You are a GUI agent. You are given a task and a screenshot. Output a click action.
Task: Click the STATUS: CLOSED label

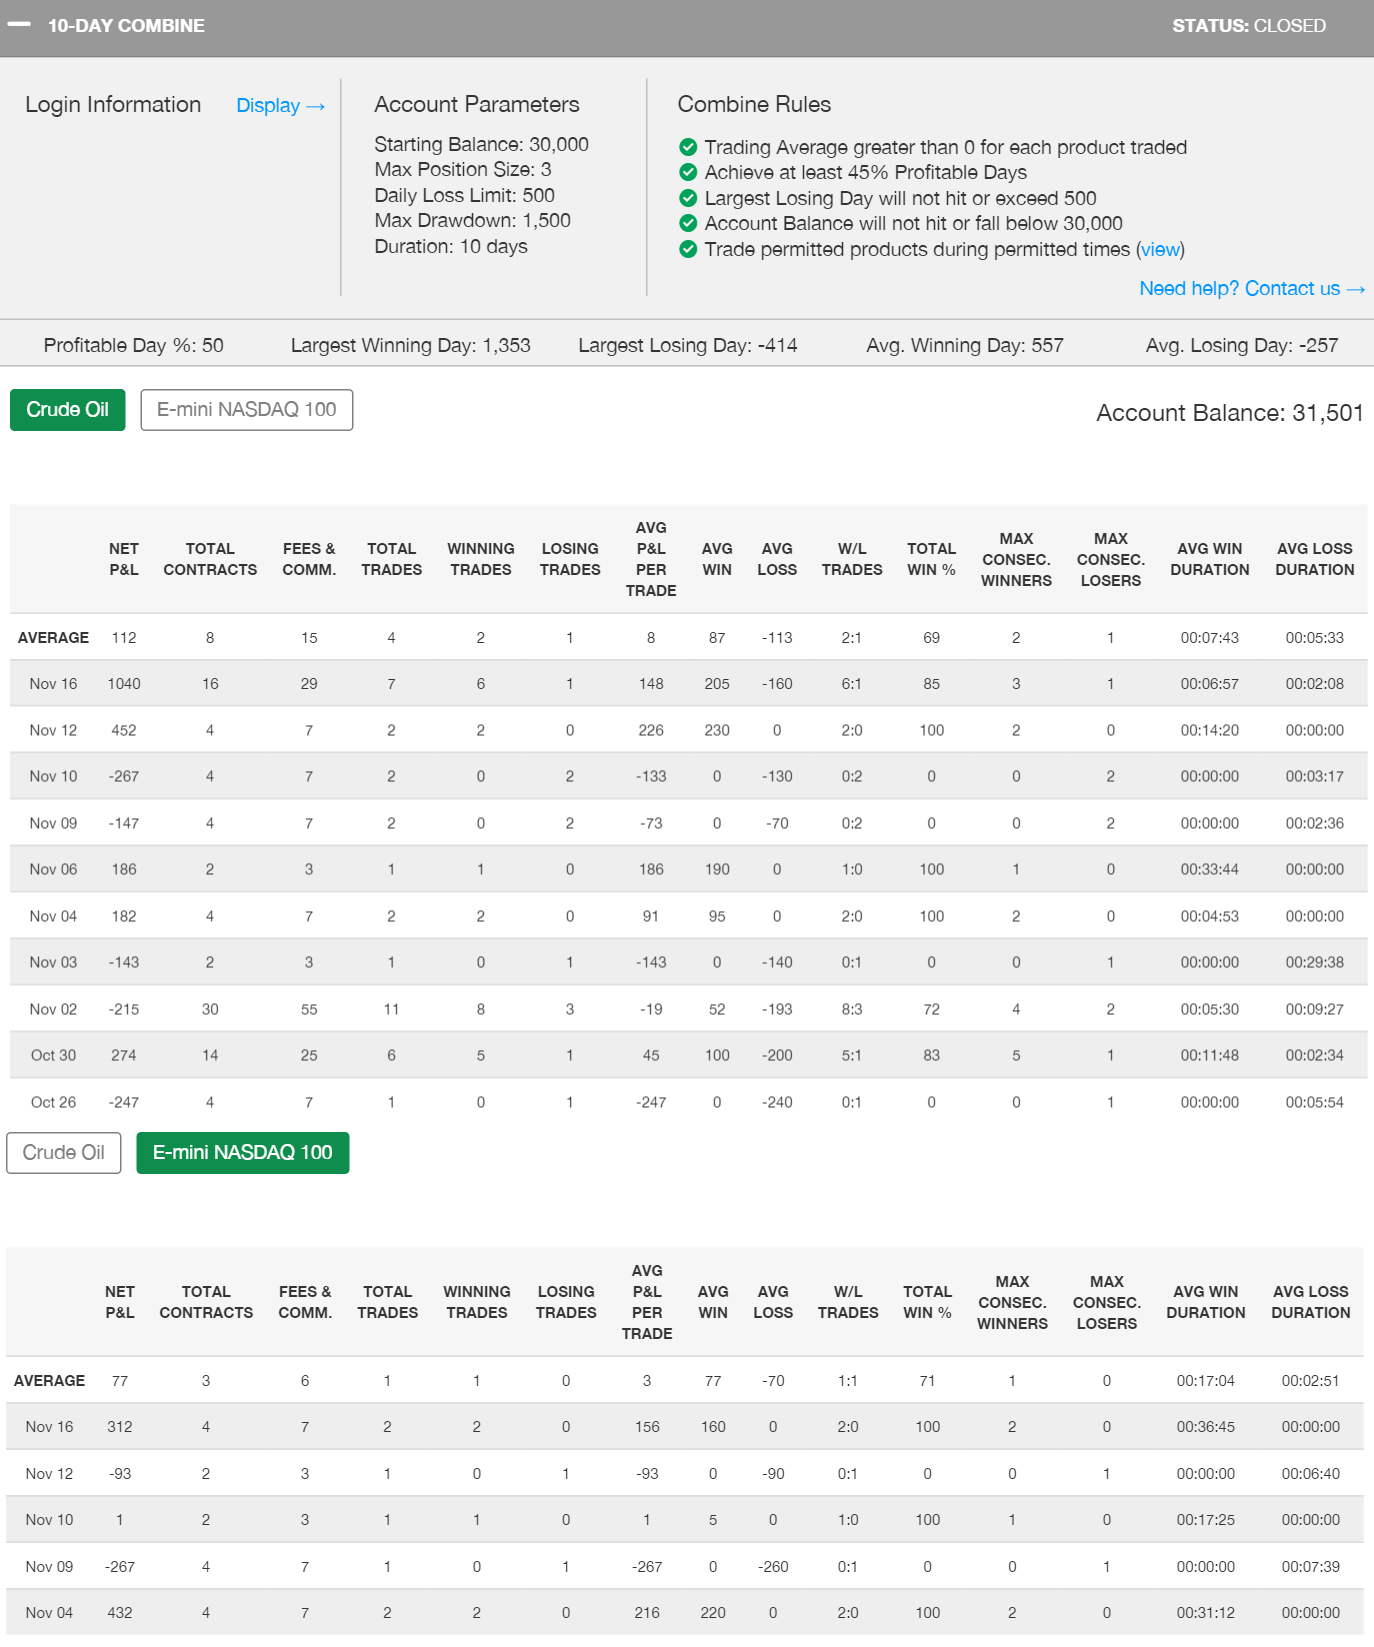point(1249,26)
